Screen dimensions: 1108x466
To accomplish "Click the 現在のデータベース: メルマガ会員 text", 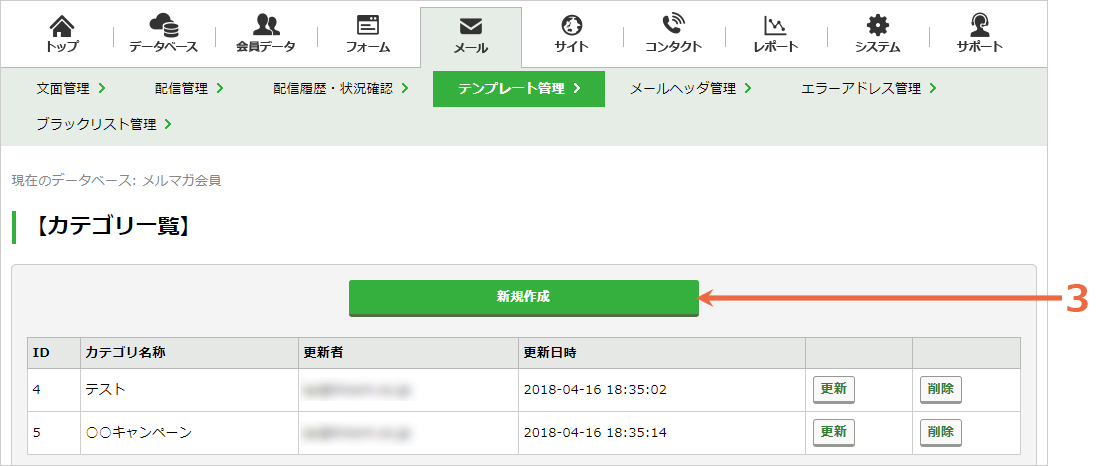I will coord(117,180).
